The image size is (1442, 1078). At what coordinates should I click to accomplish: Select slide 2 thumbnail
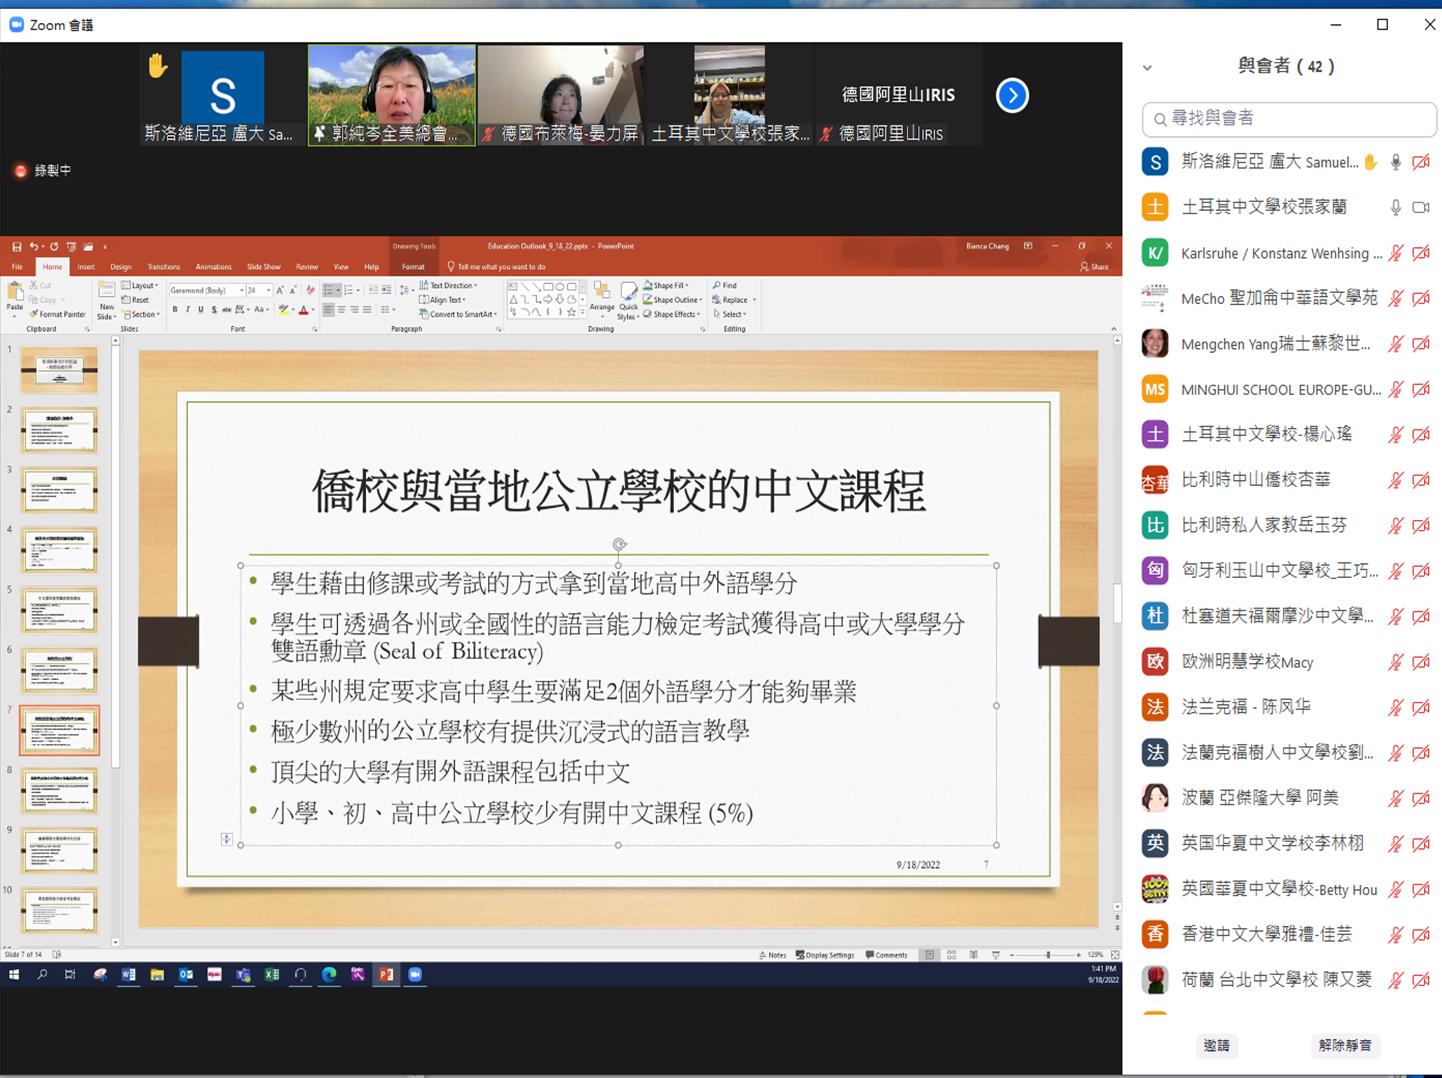click(59, 430)
